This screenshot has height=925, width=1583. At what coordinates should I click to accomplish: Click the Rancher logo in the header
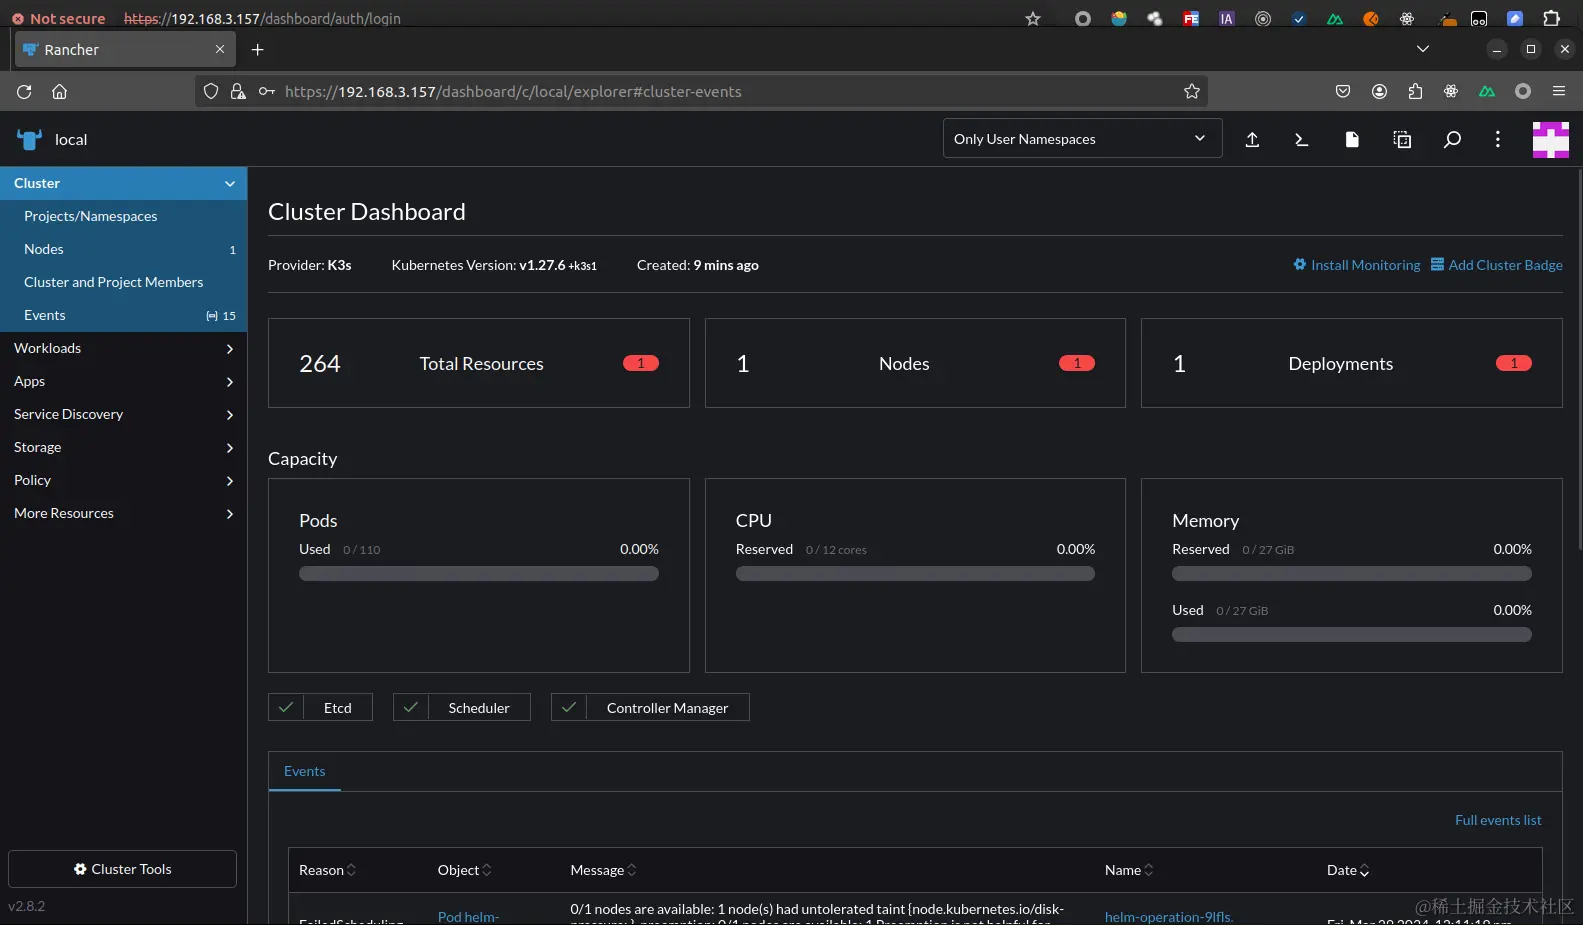click(x=29, y=139)
